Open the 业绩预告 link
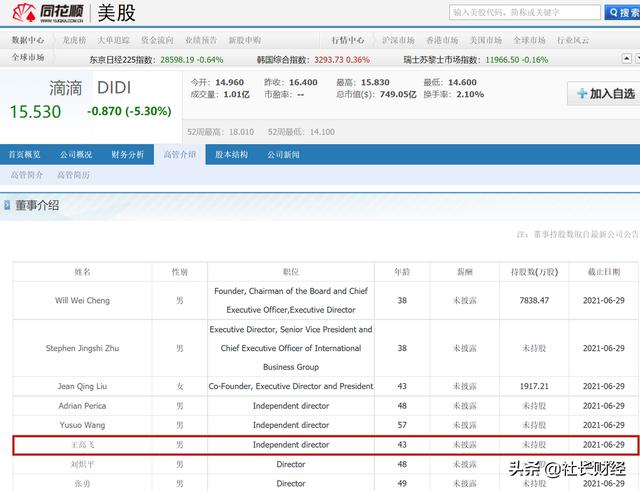This screenshot has width=640, height=491. (200, 40)
